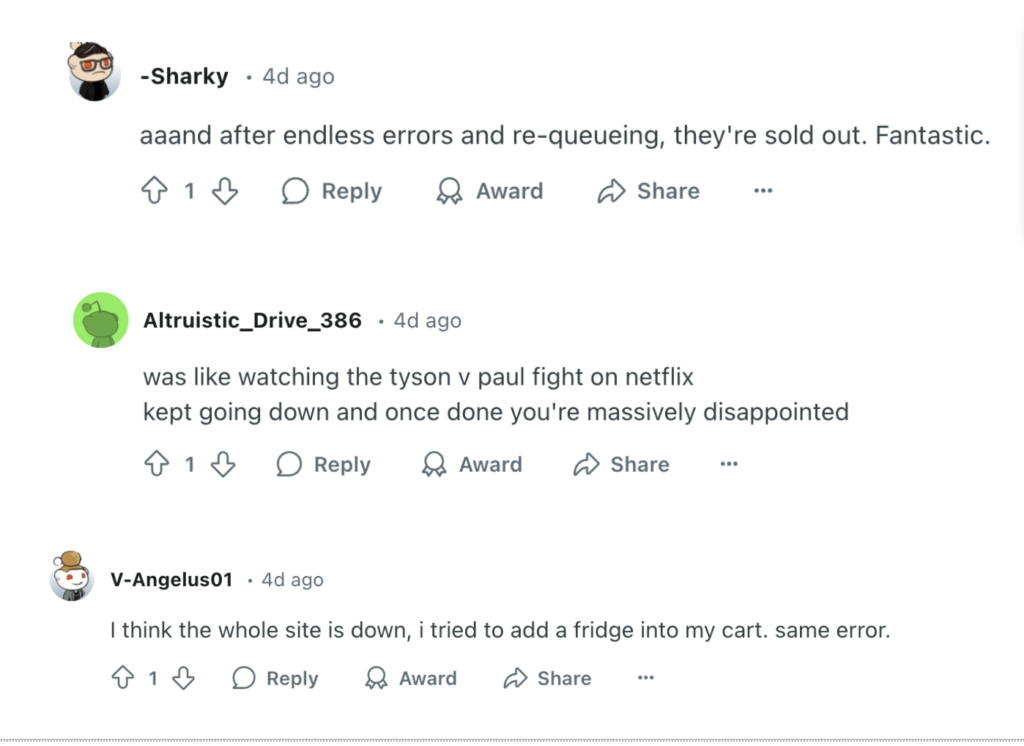1024x746 pixels.
Task: Open more options on -Sharky's comment
Action: point(763,191)
